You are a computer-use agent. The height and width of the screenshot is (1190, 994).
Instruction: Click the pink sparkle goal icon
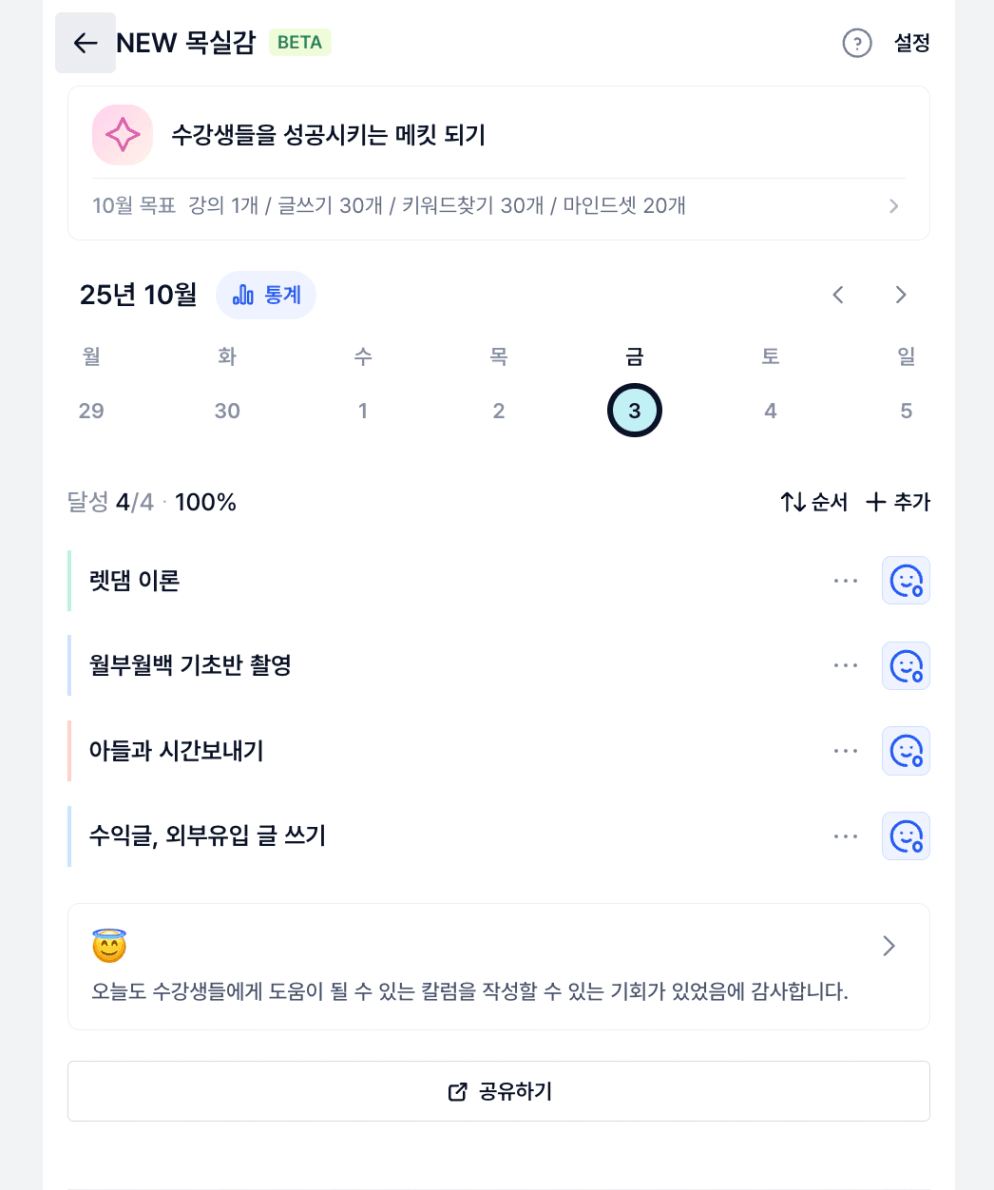[122, 135]
